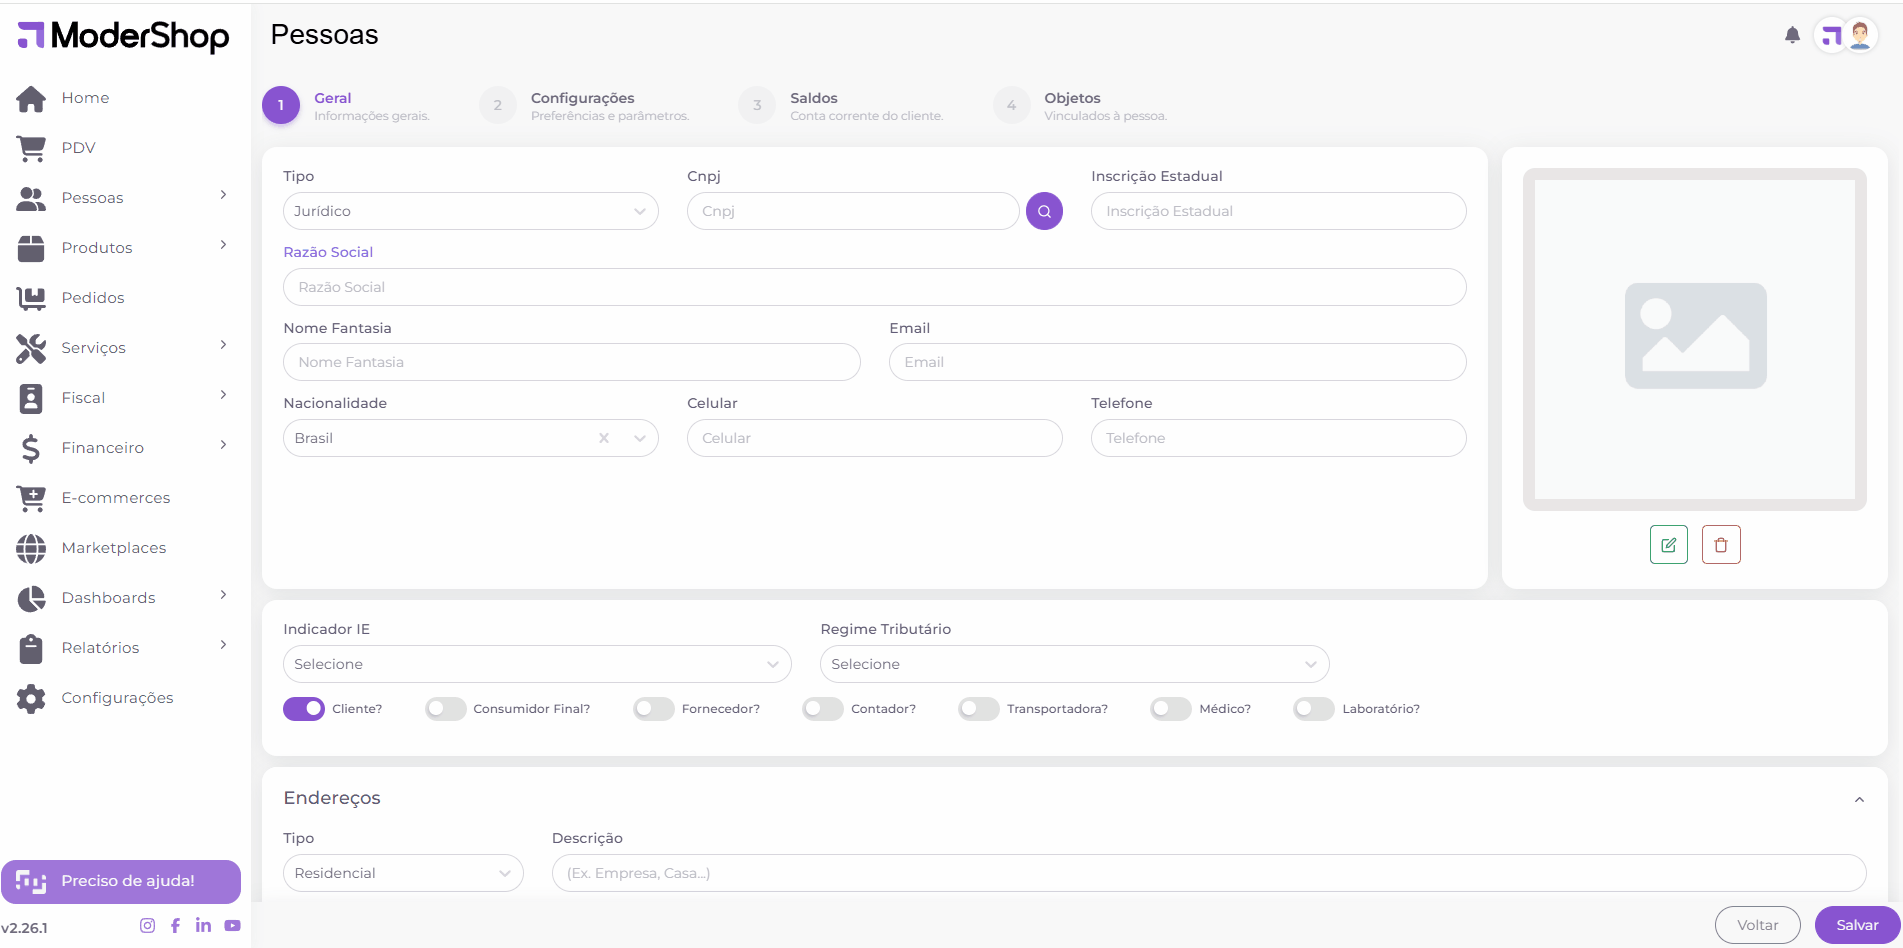Open the notifications bell
Screen dimensions: 1903x948
1792,36
